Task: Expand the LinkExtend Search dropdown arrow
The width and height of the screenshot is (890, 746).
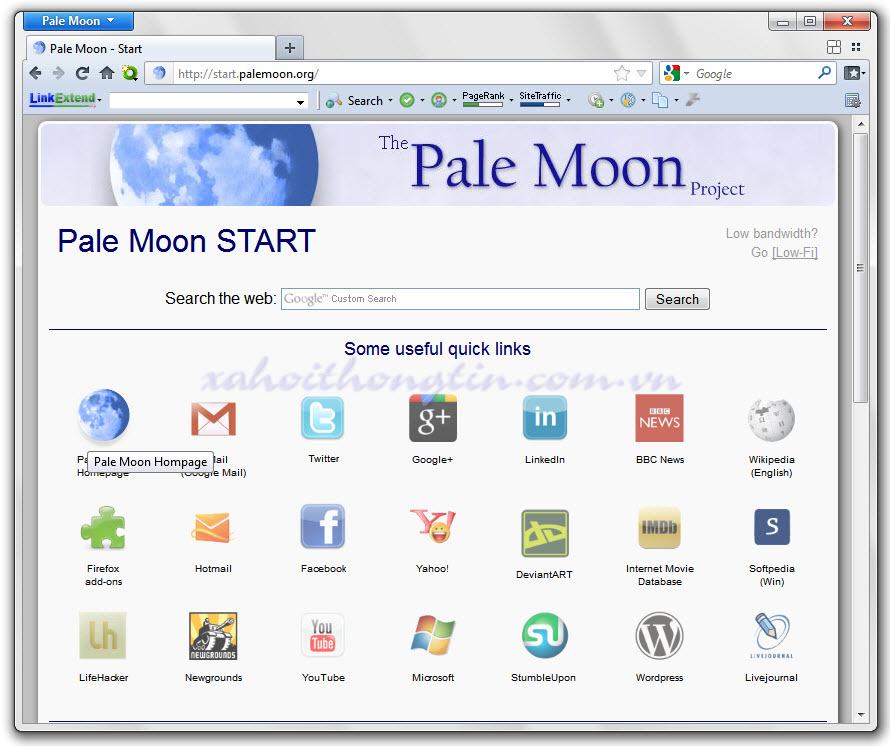Action: point(390,100)
